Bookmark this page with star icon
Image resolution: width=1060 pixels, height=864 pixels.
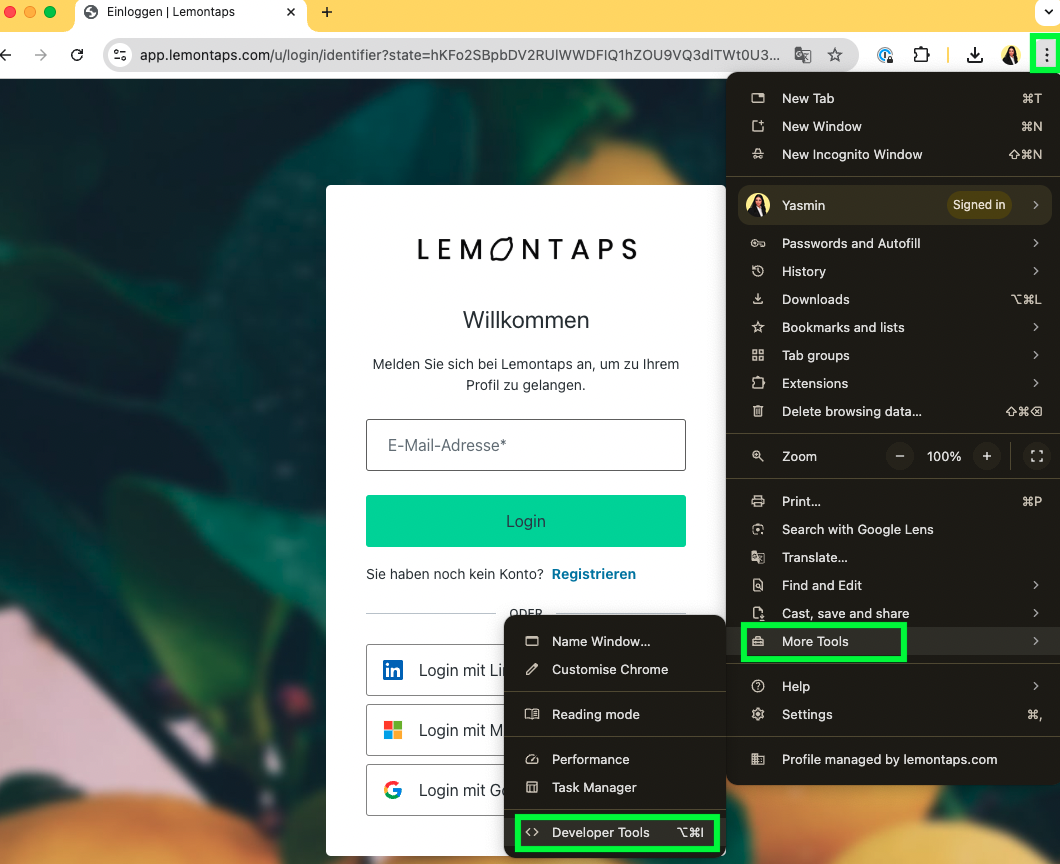click(835, 55)
